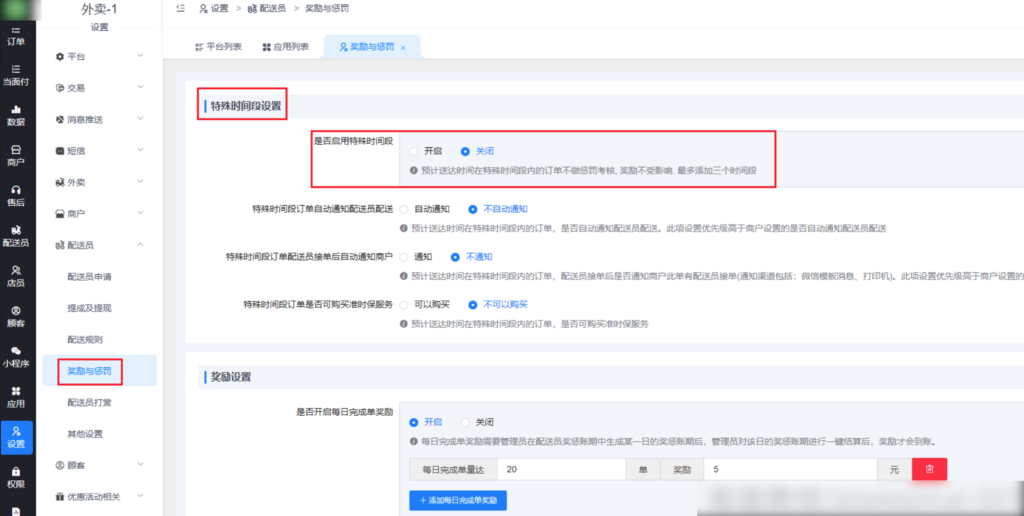Open the 顾客 sidebar icon

click(16, 317)
